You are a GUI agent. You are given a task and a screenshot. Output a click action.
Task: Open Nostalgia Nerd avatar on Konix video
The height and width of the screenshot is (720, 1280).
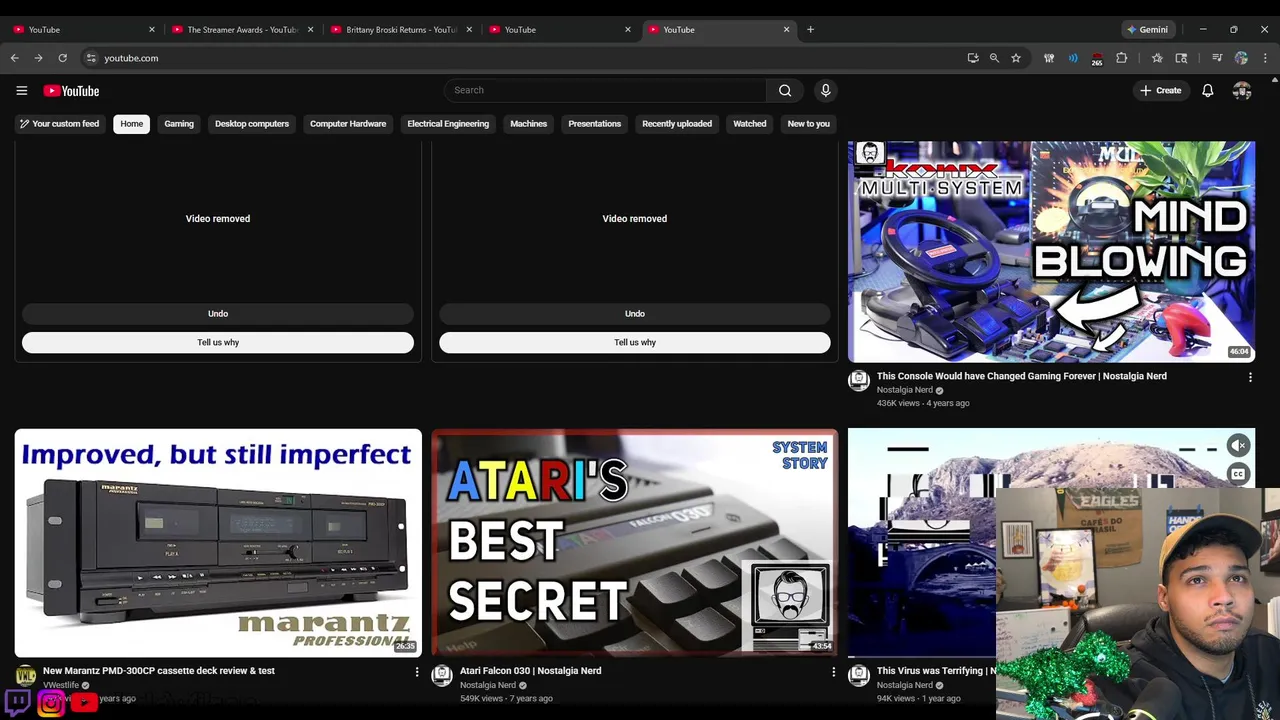click(x=859, y=380)
